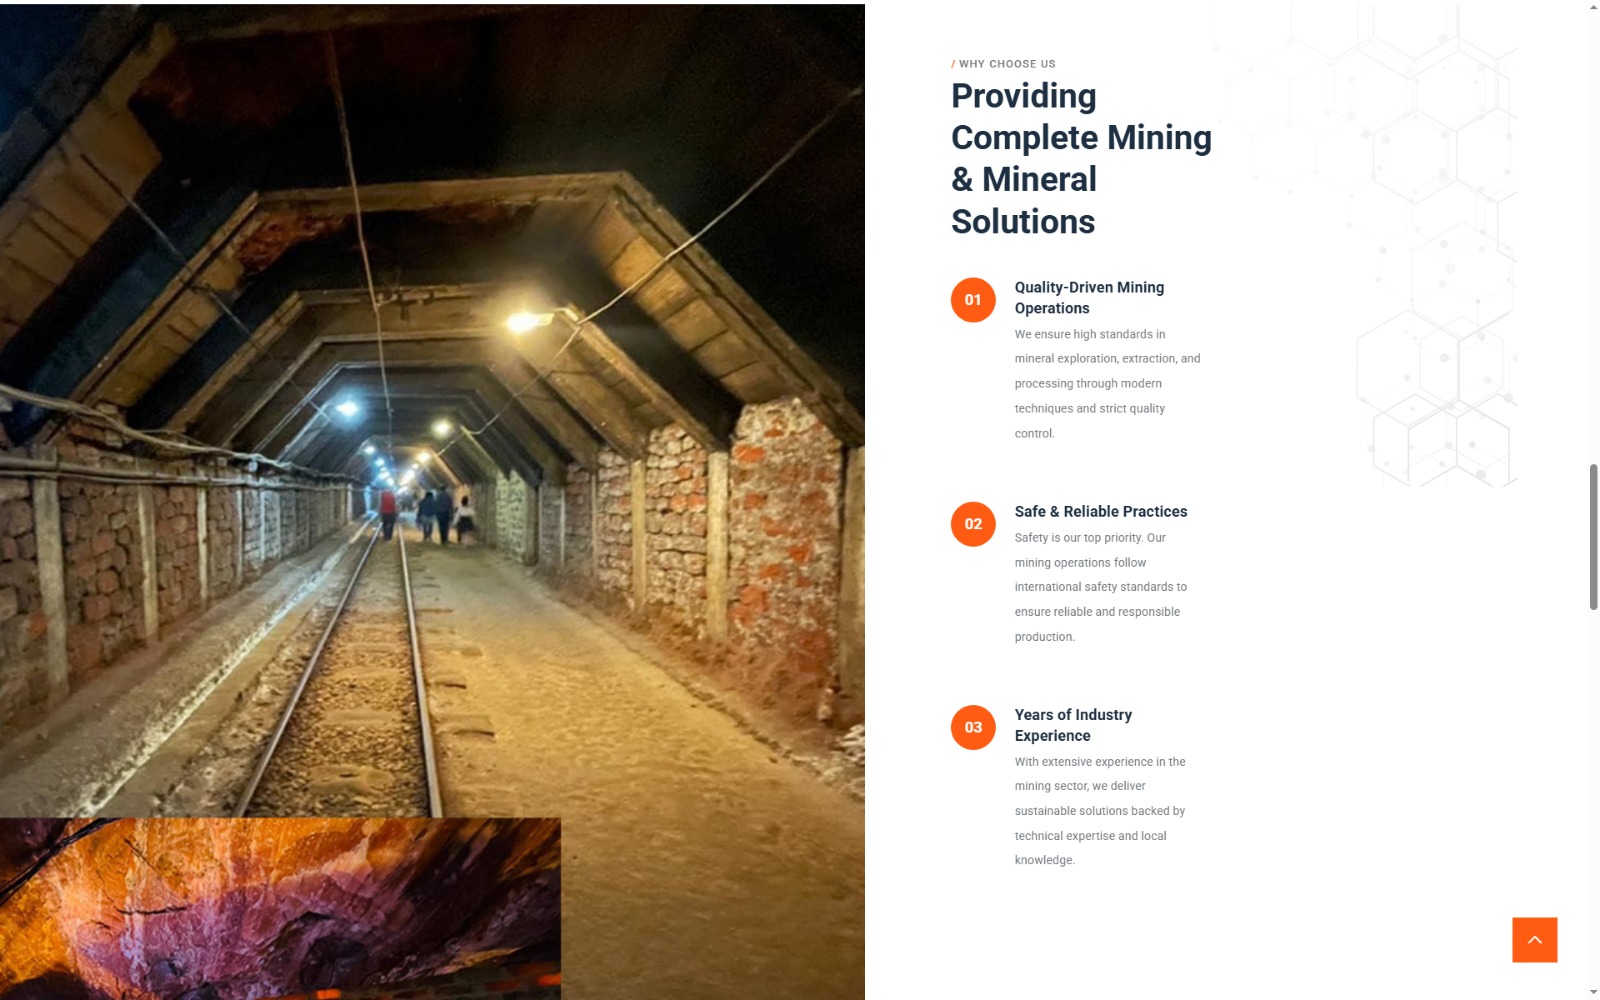
Task: Open the Quality-Driven Mining Operations heading
Action: point(1089,298)
